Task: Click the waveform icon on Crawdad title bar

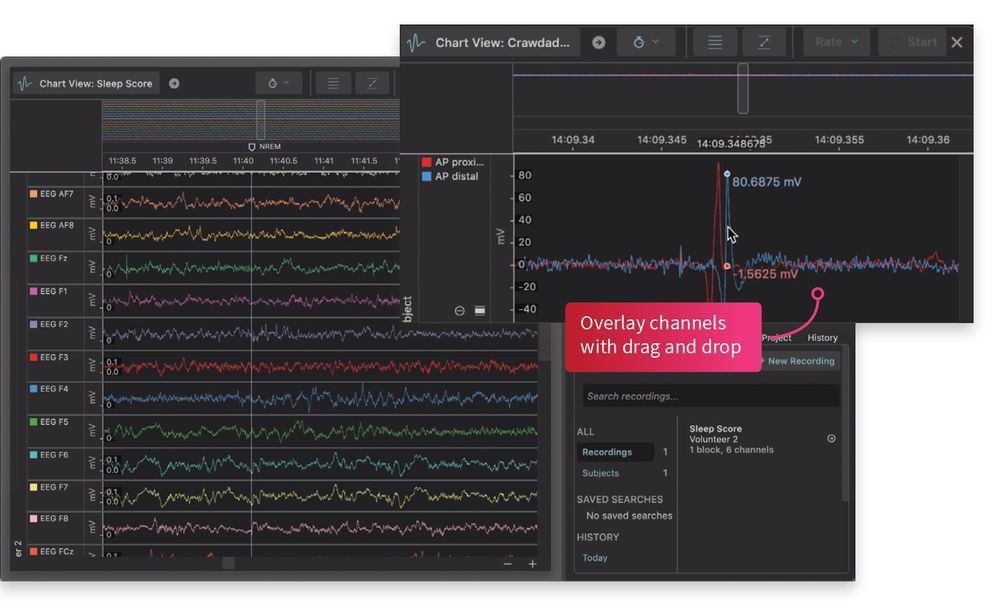Action: [416, 42]
